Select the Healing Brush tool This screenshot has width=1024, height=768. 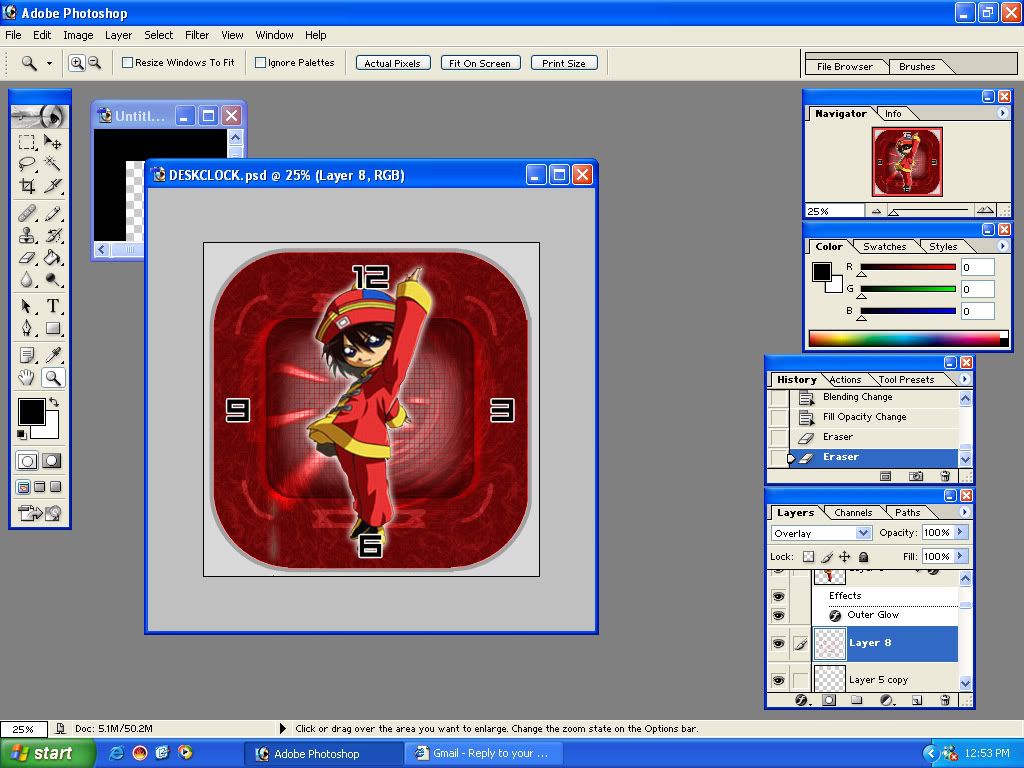click(x=27, y=214)
